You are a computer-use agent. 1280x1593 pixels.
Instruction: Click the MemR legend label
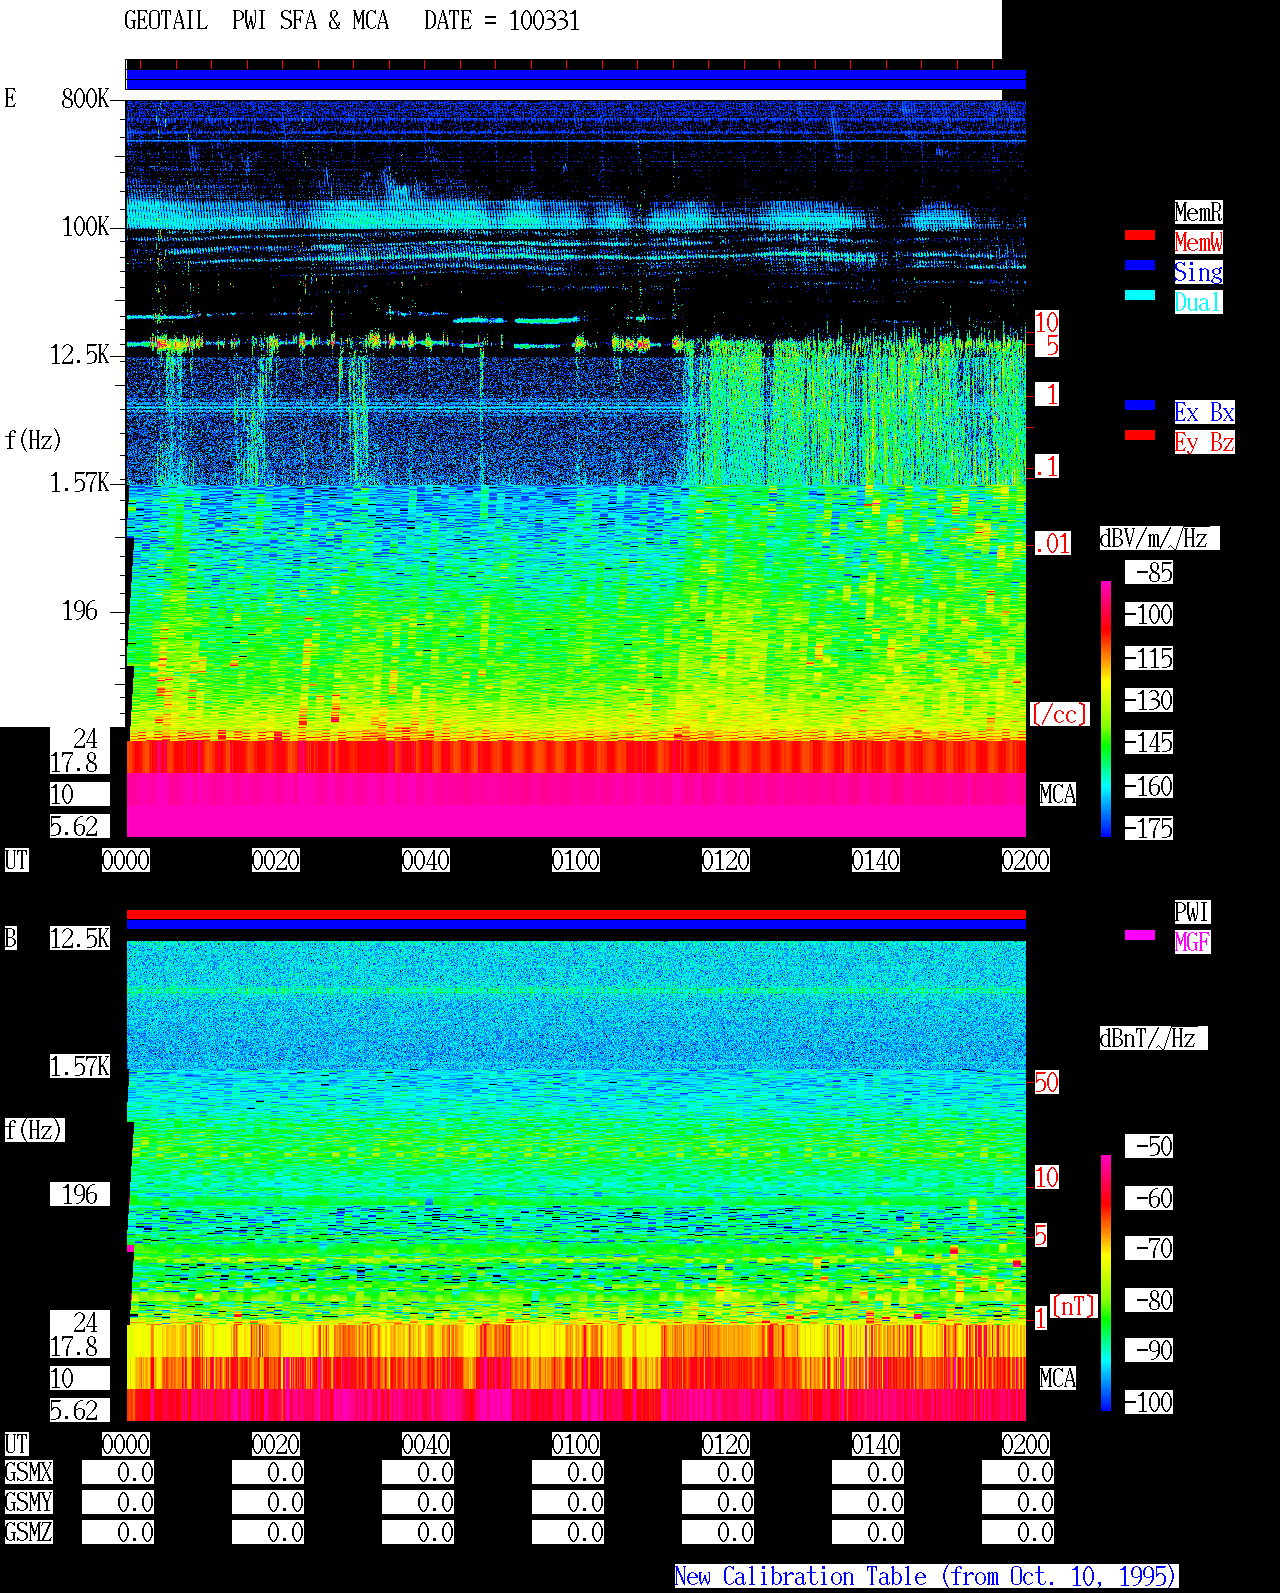click(1198, 212)
